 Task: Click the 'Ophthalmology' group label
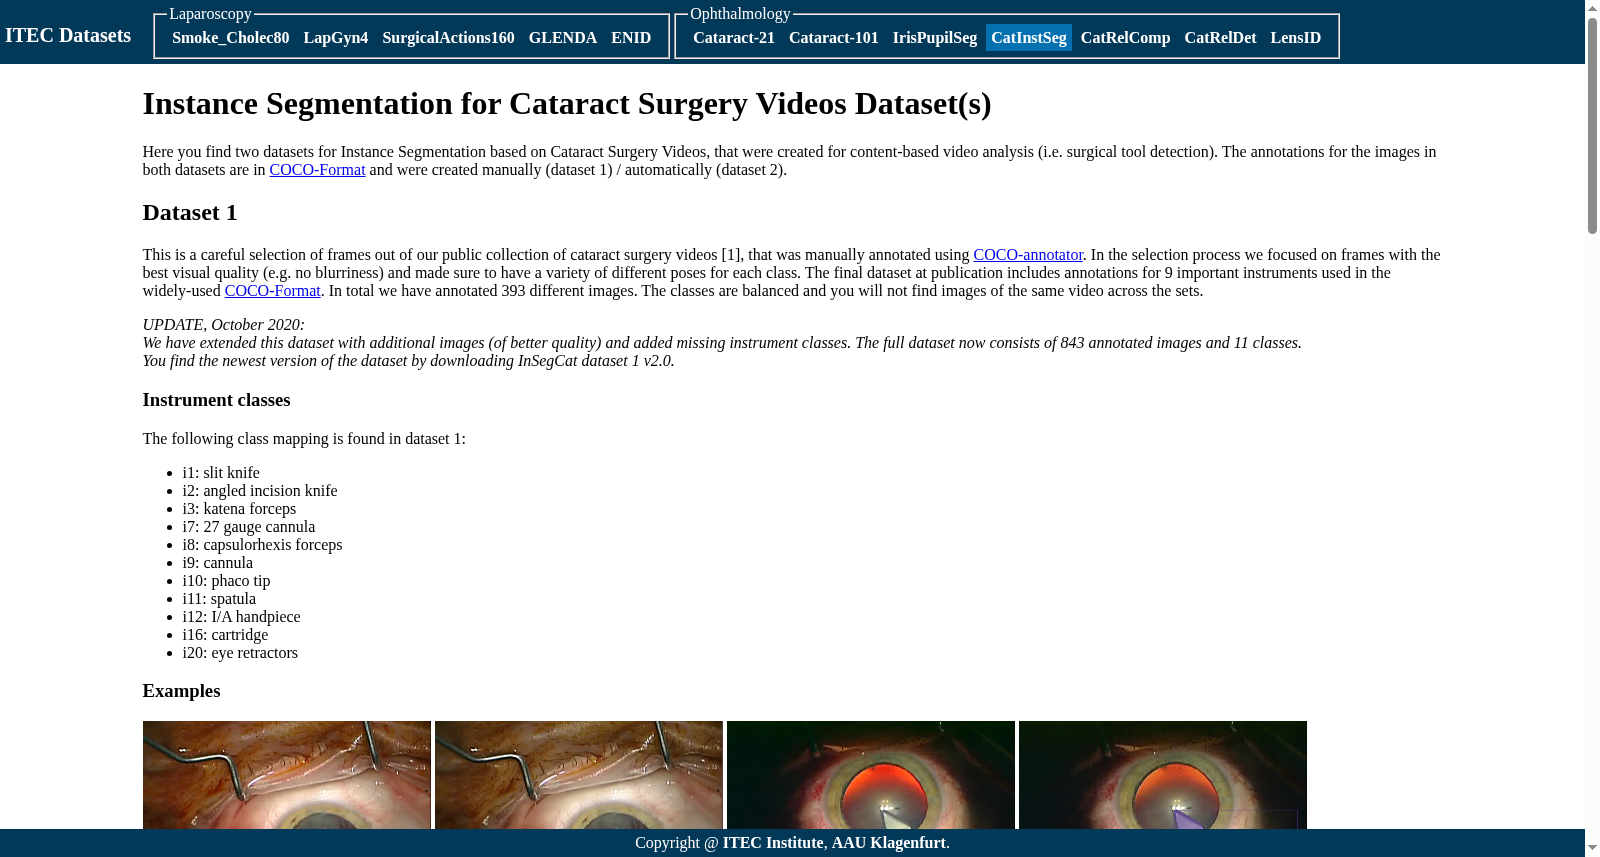pyautogui.click(x=740, y=14)
